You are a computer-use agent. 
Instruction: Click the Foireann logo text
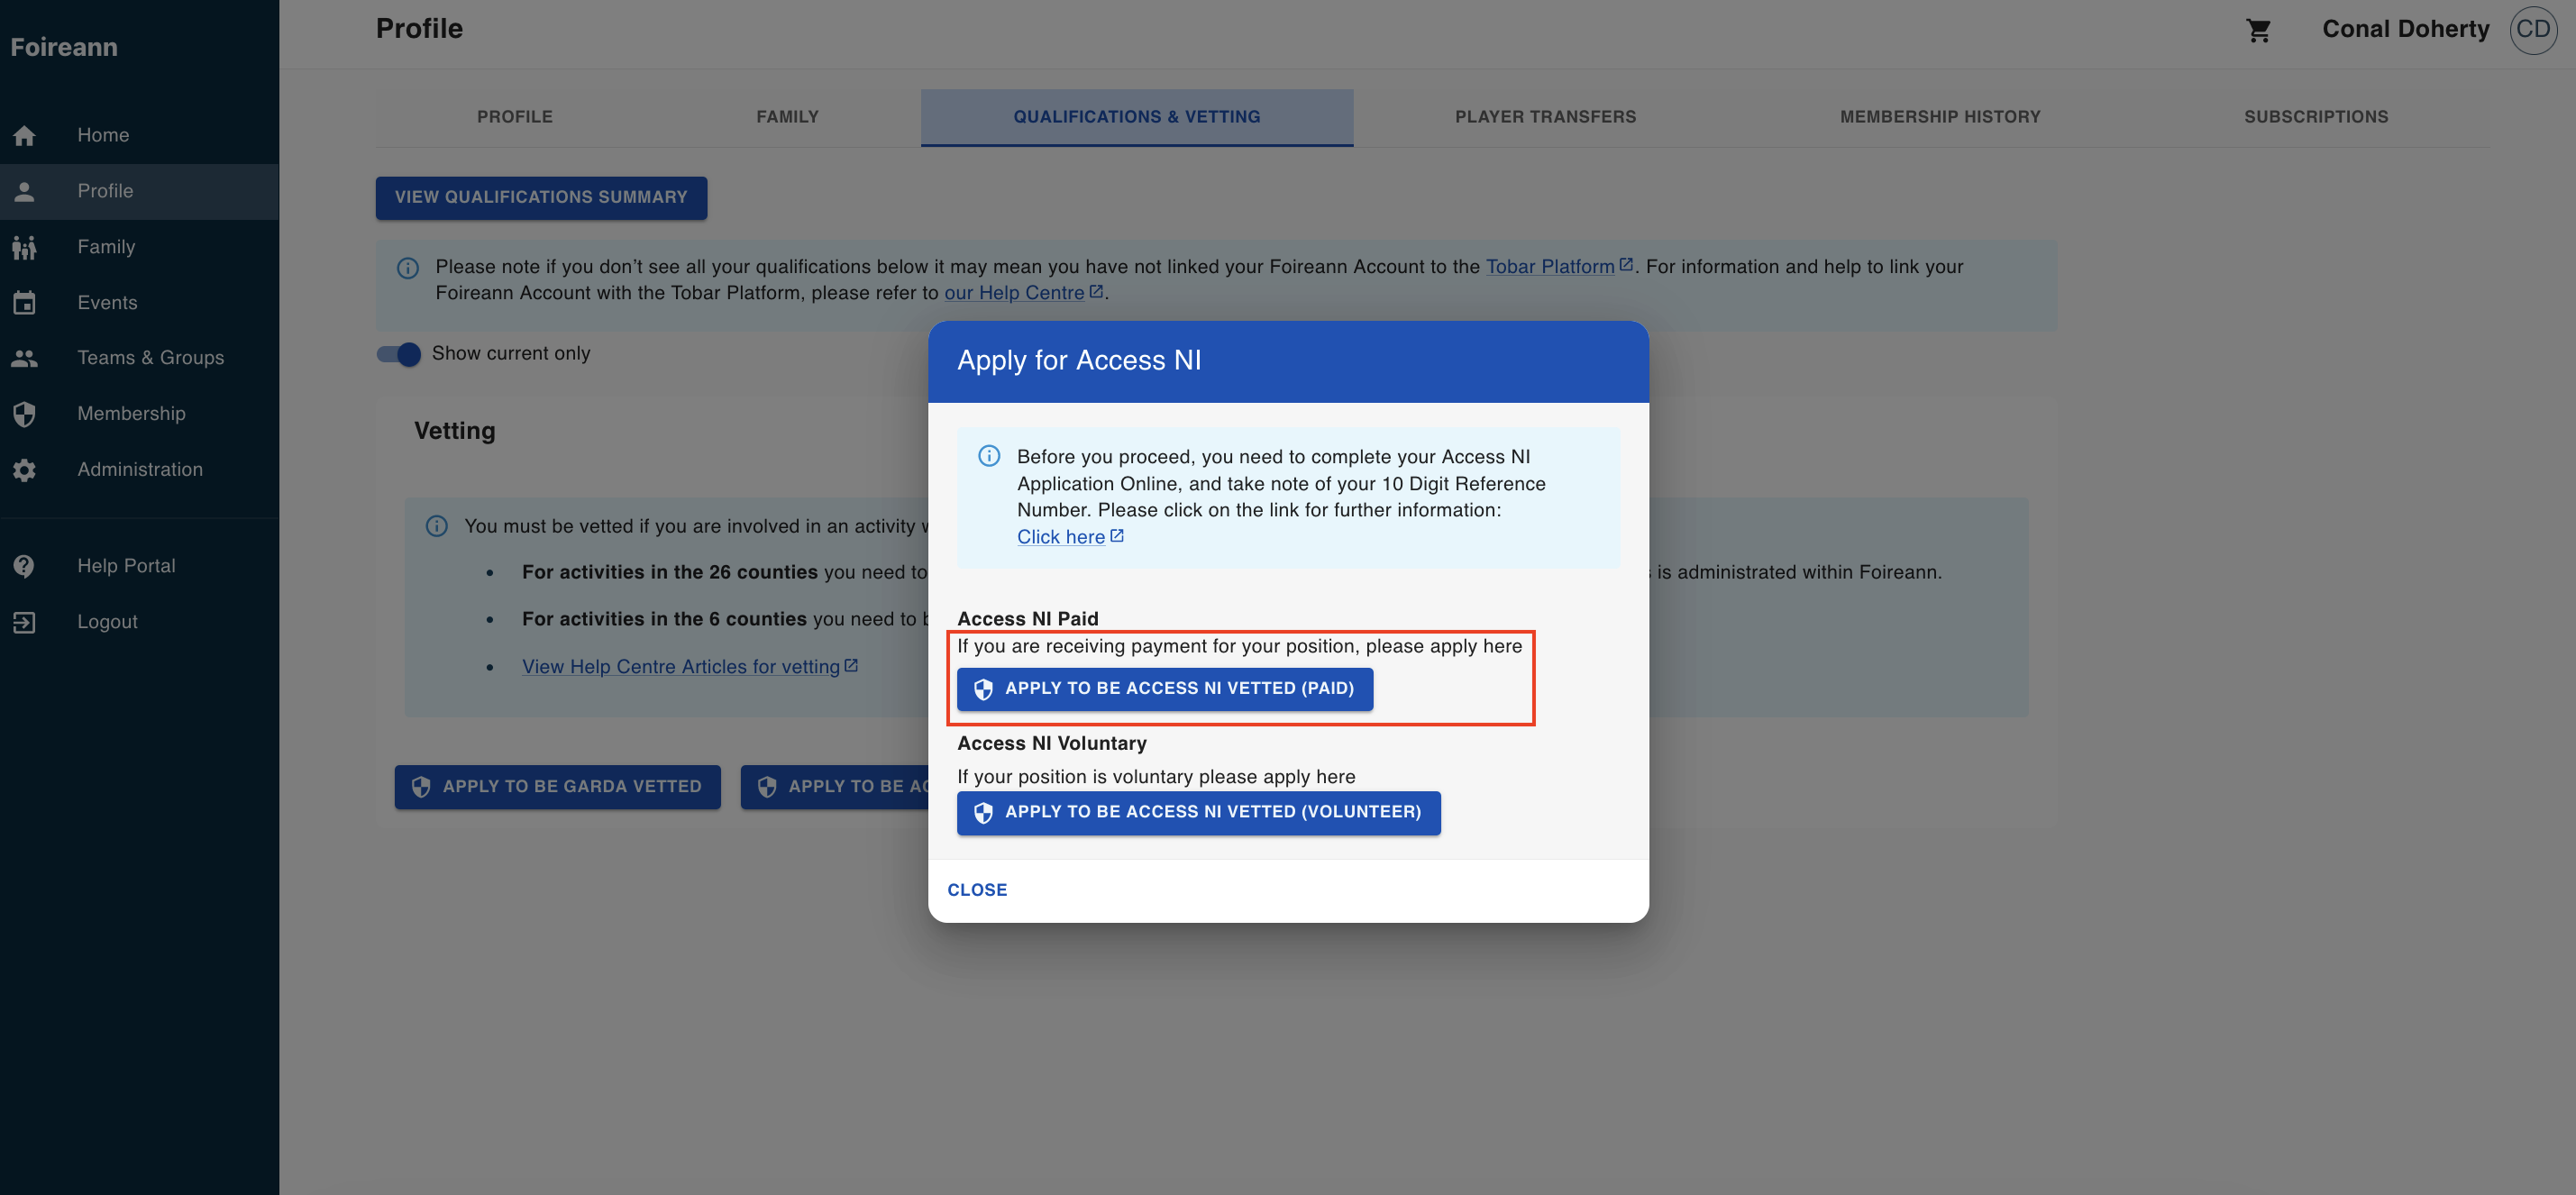click(x=64, y=47)
